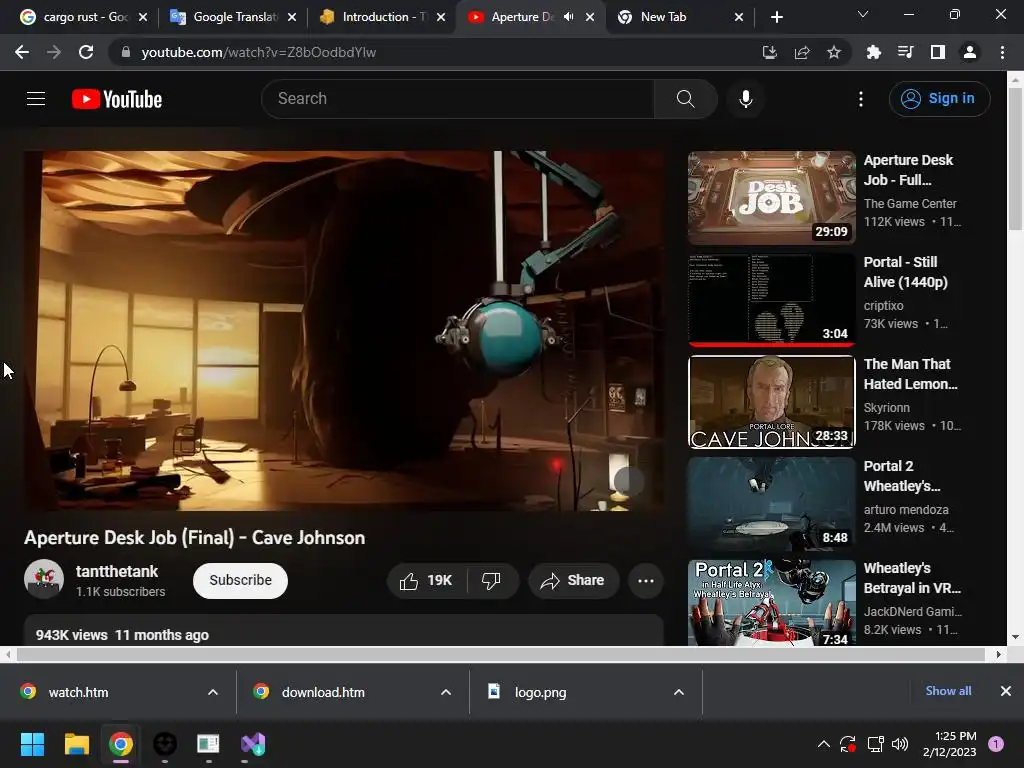Open downloaded watch.htm file
This screenshot has width=1024, height=768.
(x=78, y=692)
